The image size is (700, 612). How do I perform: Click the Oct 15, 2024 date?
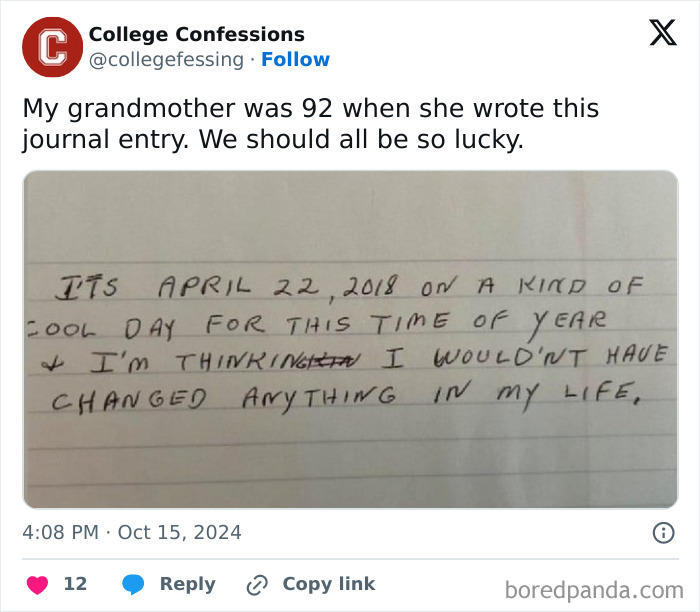tap(180, 533)
